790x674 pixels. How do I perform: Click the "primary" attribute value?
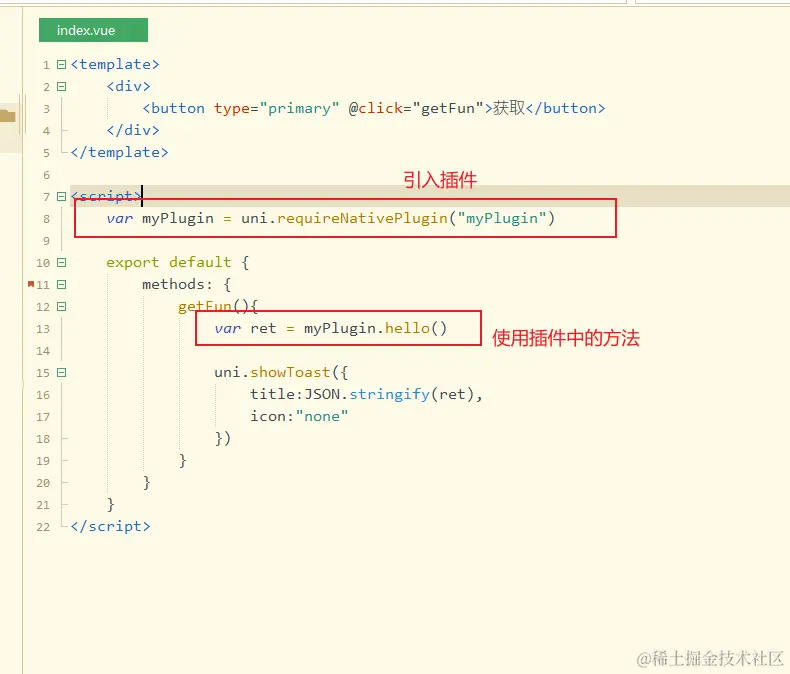point(299,108)
